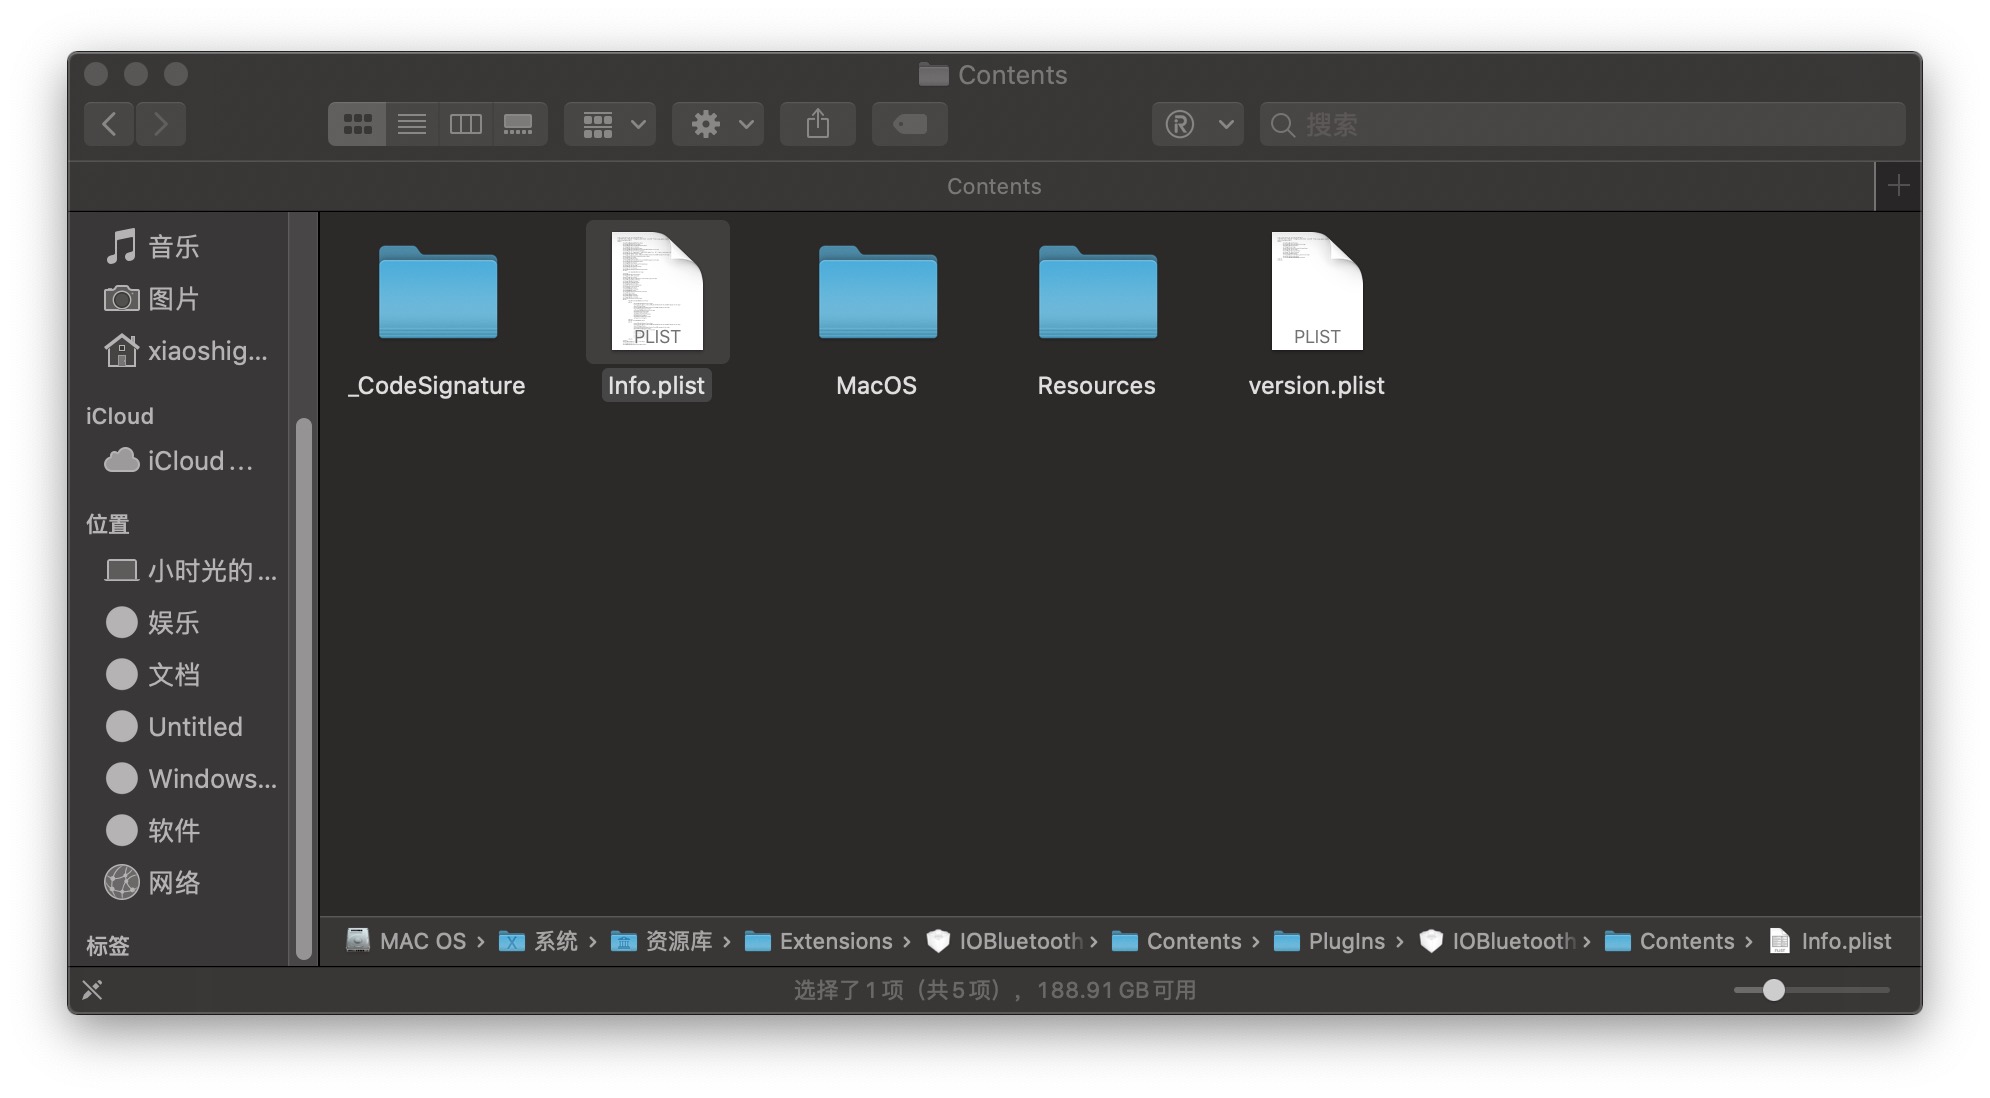The height and width of the screenshot is (1098, 1990).
Task: Select the _CodeSignature folder
Action: click(437, 292)
